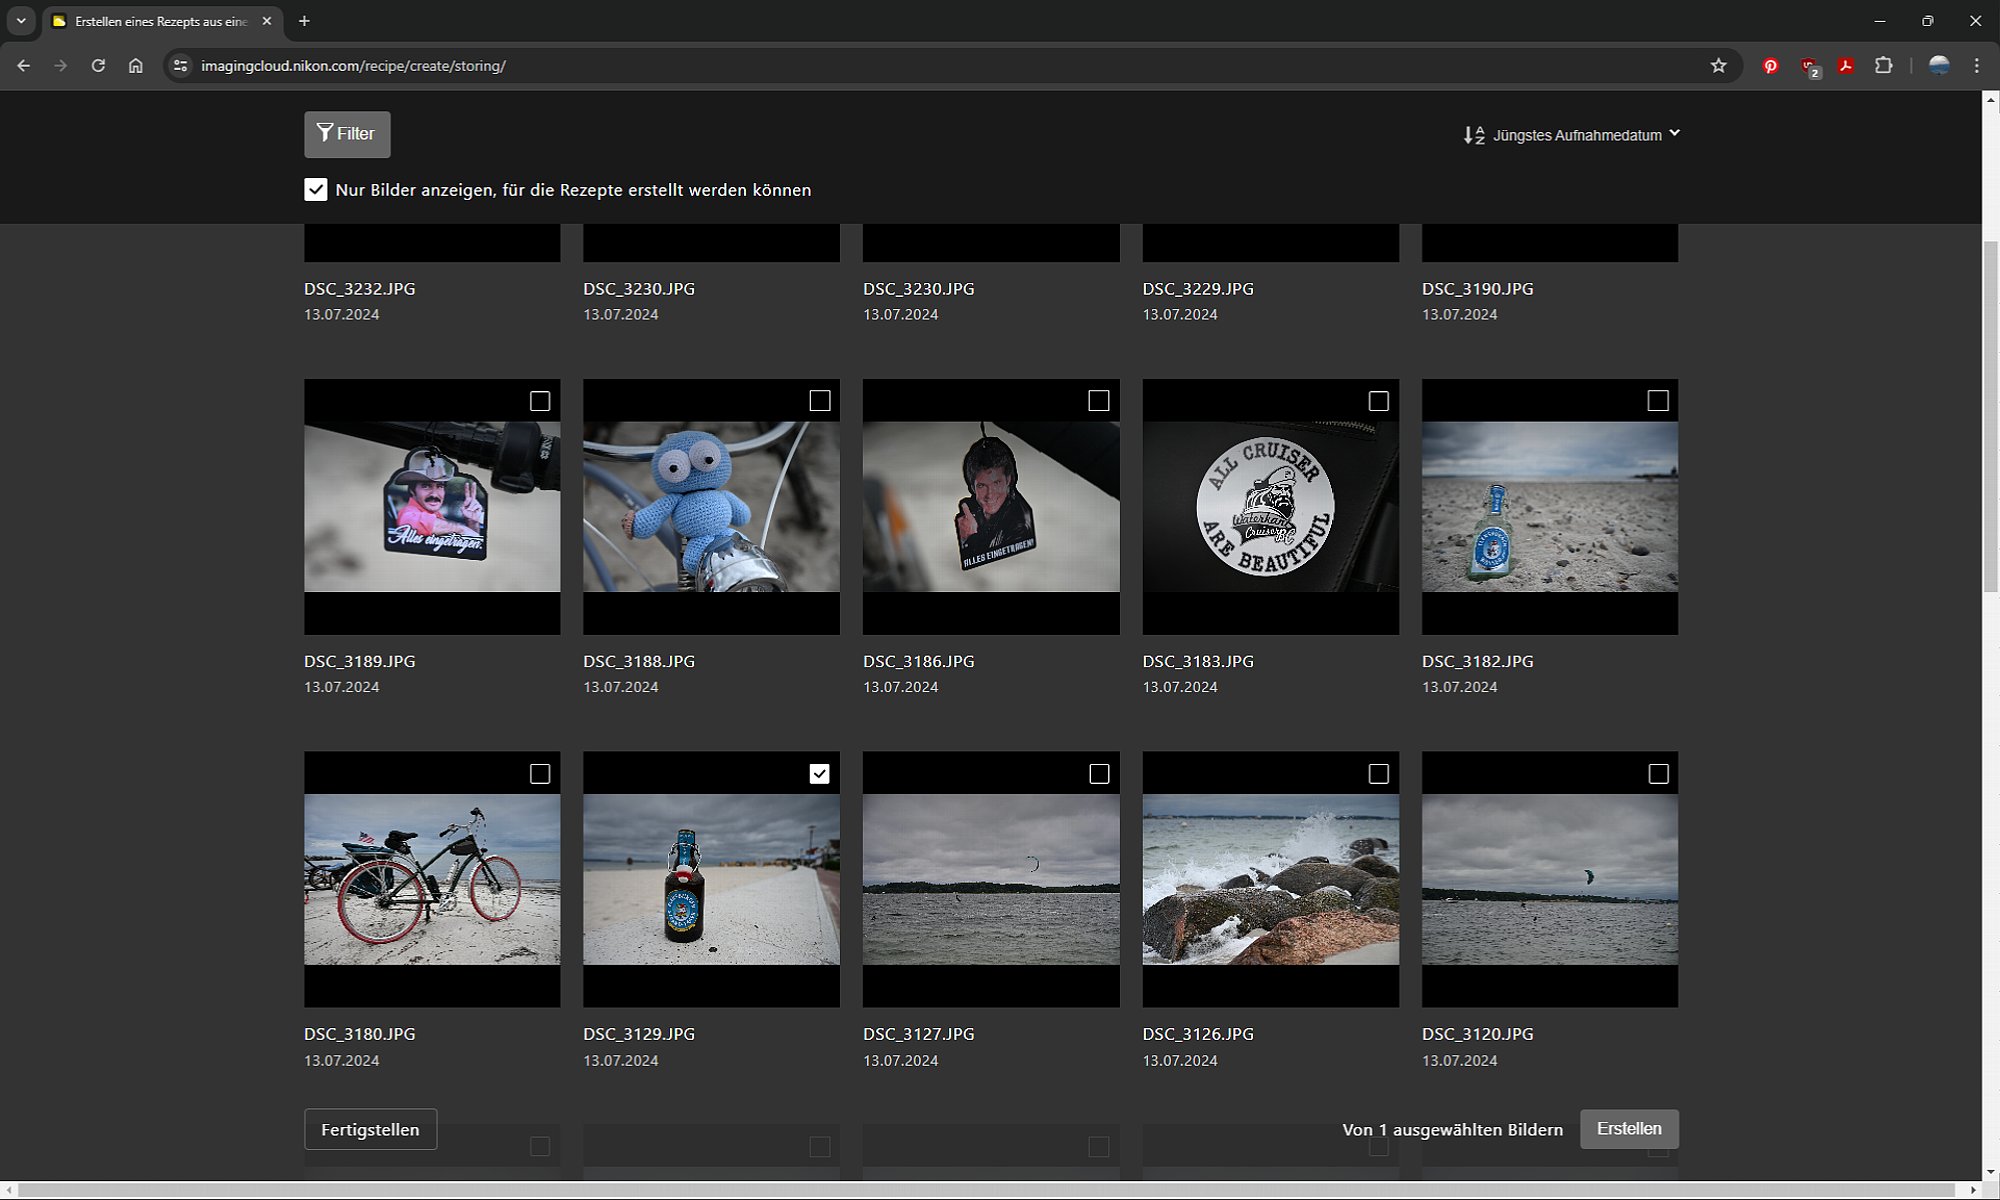Image resolution: width=2000 pixels, height=1200 pixels.
Task: Go to browser home page icon
Action: (136, 66)
